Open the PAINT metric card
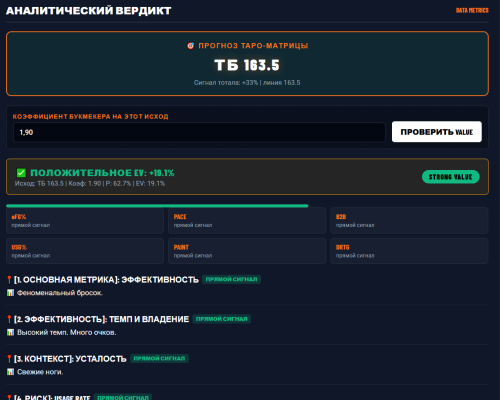Viewport: 500px width, 400px height. point(247,251)
